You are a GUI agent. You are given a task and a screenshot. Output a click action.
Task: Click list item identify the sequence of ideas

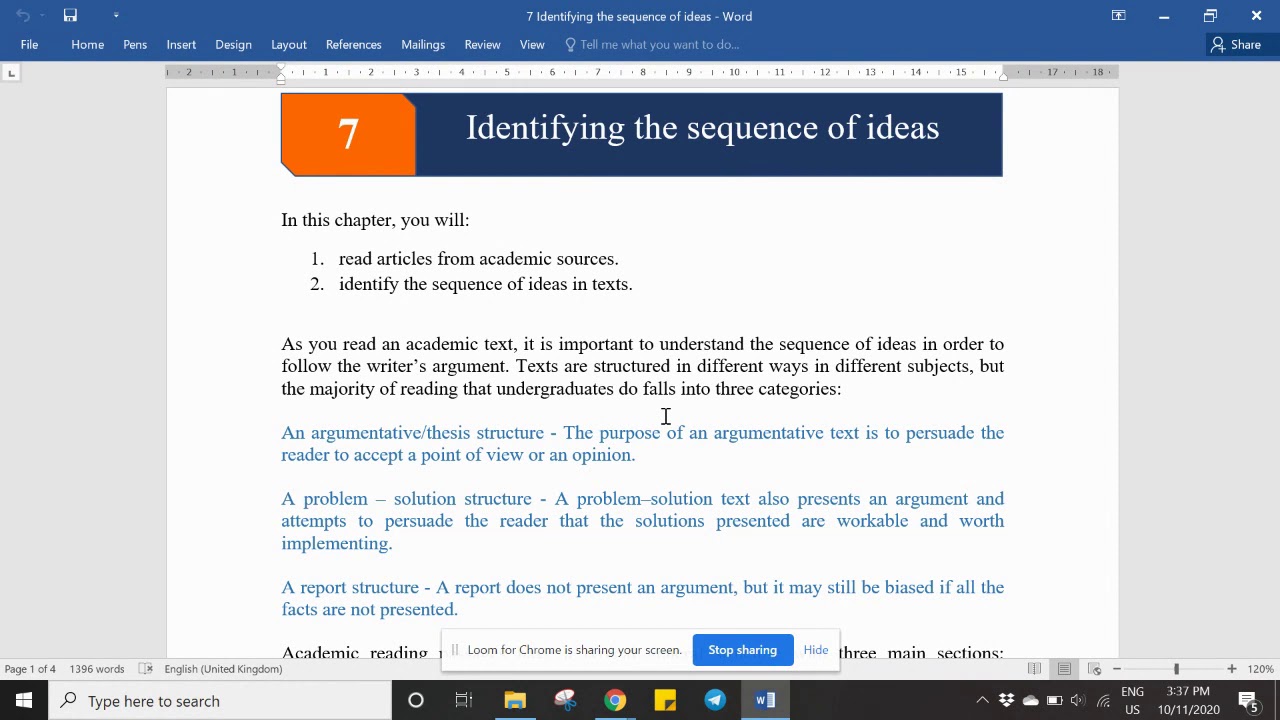[x=485, y=284]
